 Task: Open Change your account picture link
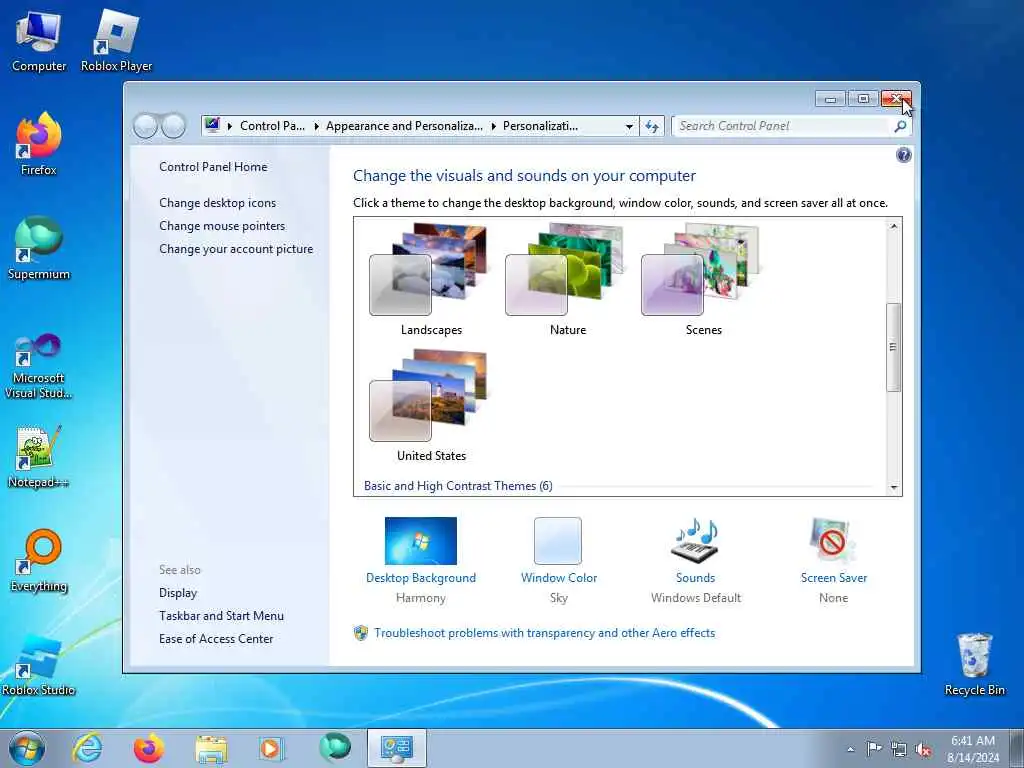(x=236, y=249)
